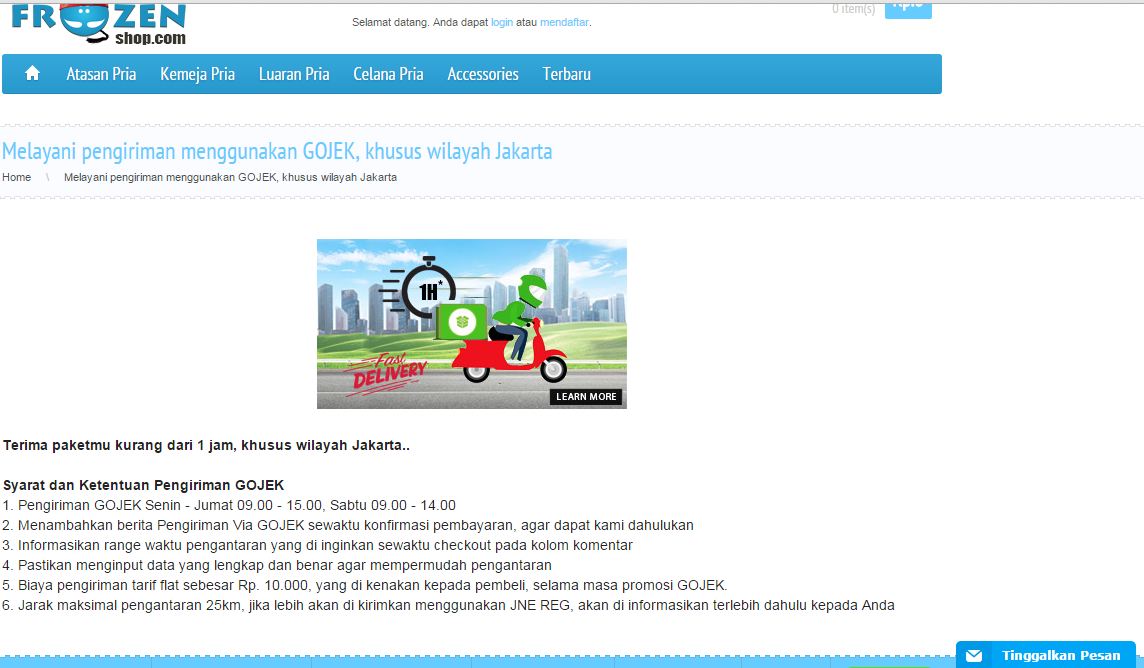Click the Tinggalkan Pesan chat button

tap(1046, 655)
